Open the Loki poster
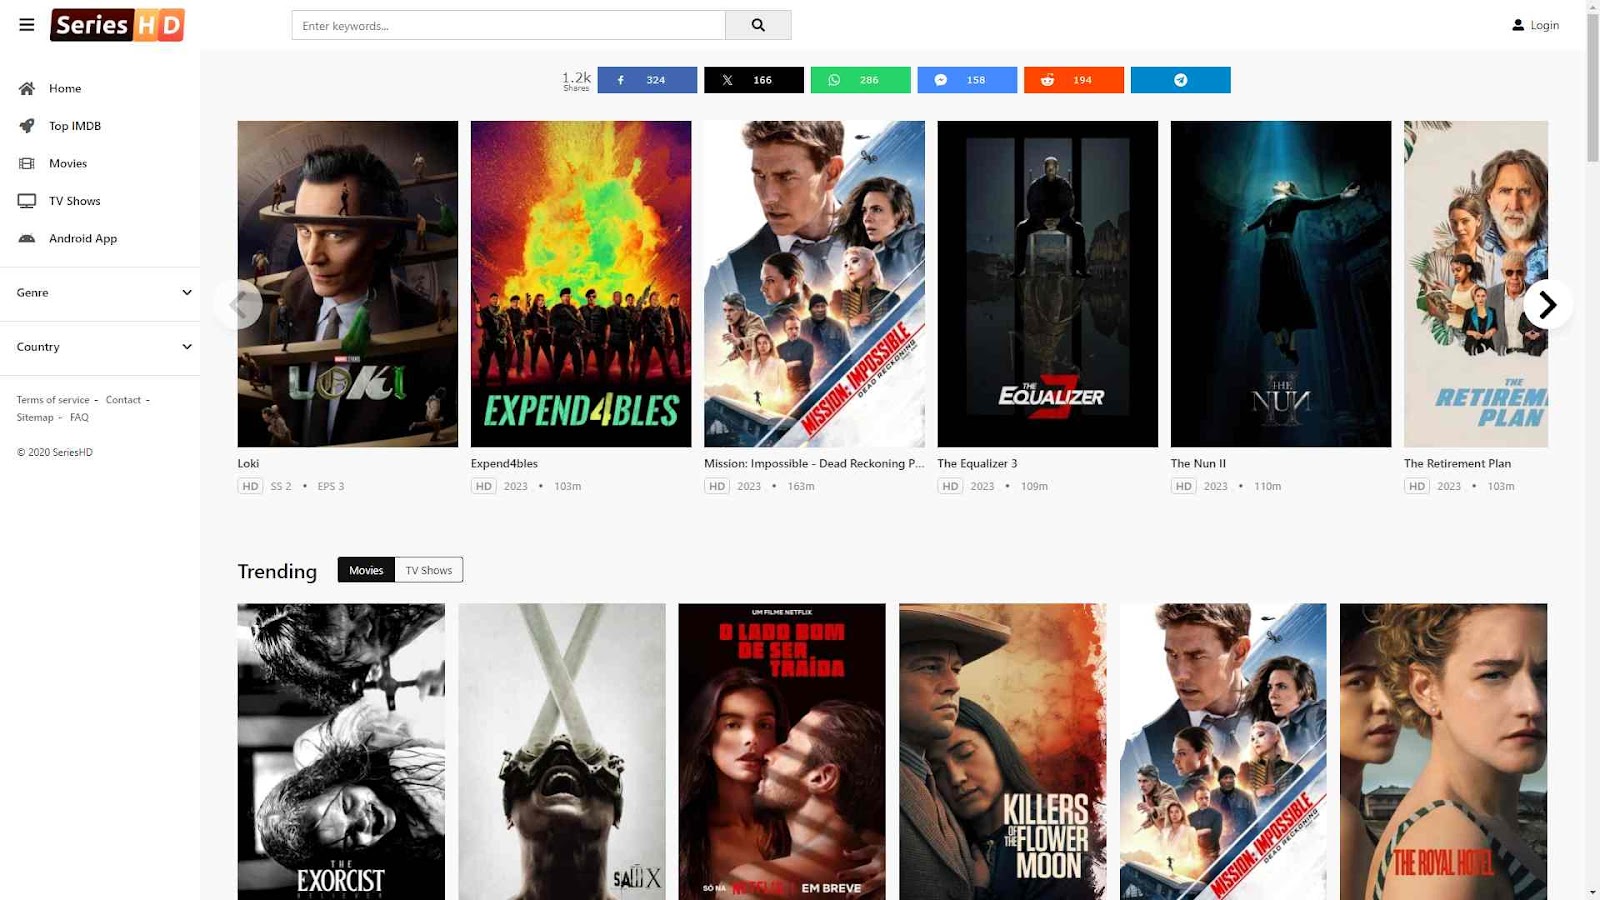The image size is (1600, 900). [x=348, y=284]
